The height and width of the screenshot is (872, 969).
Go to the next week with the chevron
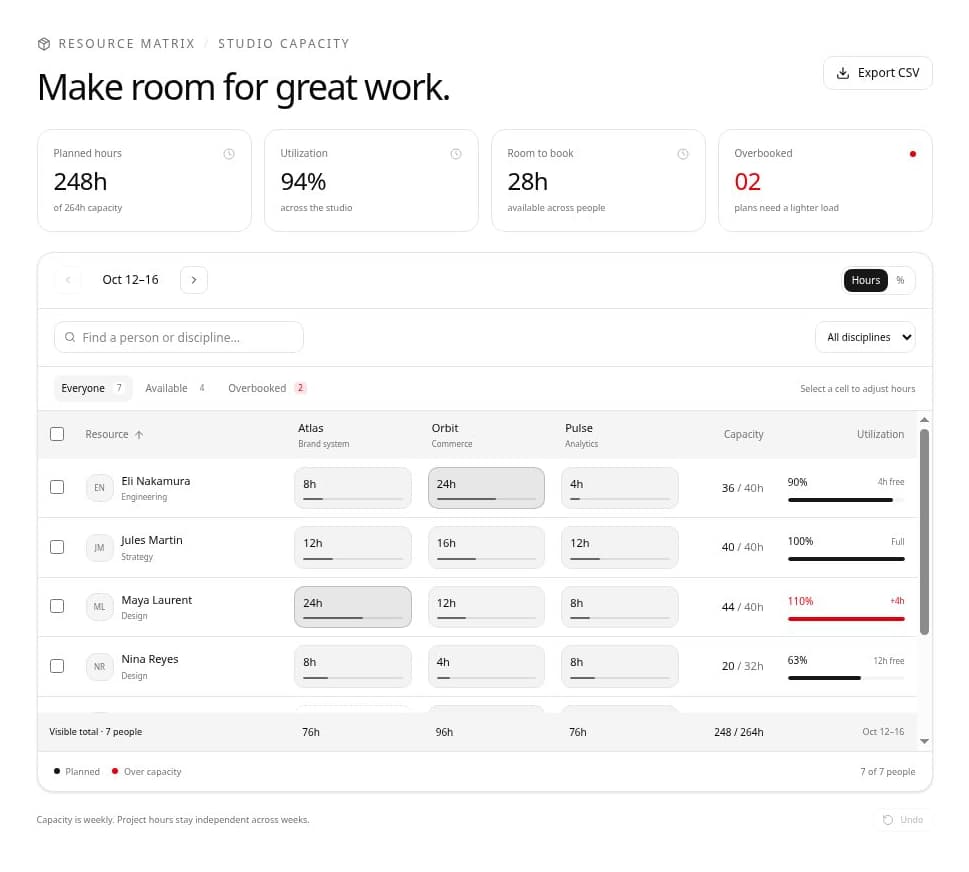(x=193, y=280)
